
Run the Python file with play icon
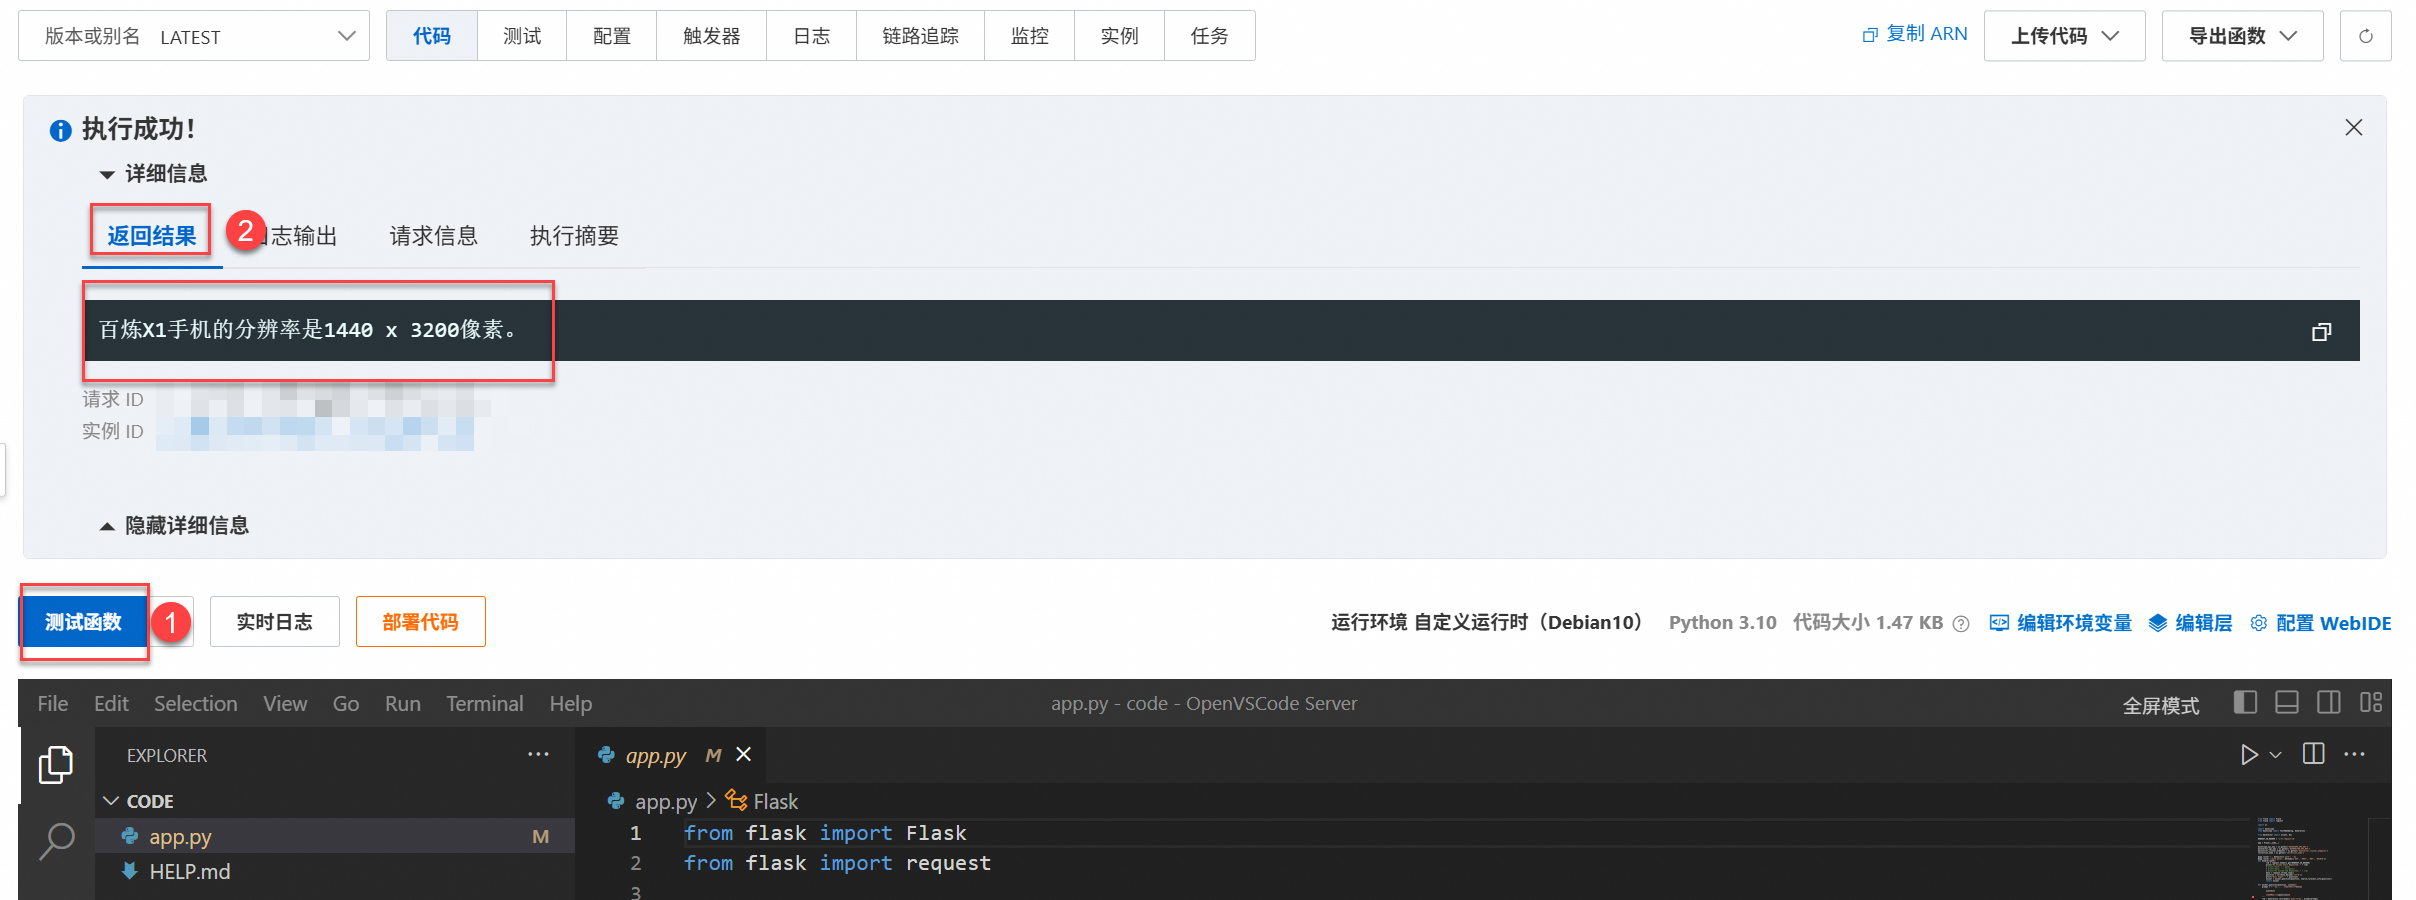pyautogui.click(x=2248, y=754)
